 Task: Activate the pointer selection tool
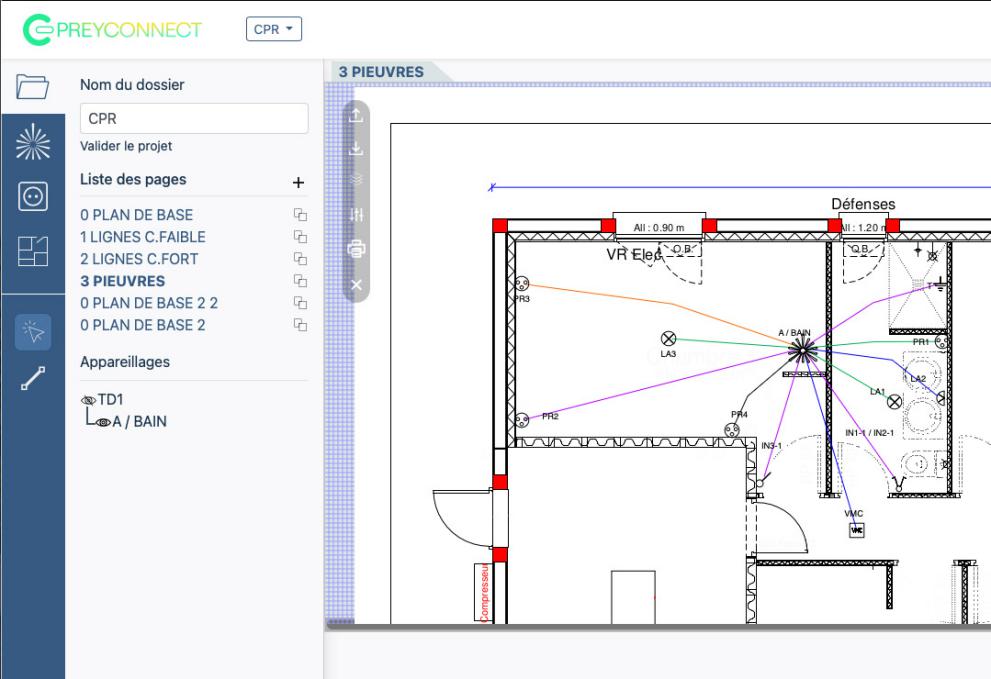tap(33, 332)
